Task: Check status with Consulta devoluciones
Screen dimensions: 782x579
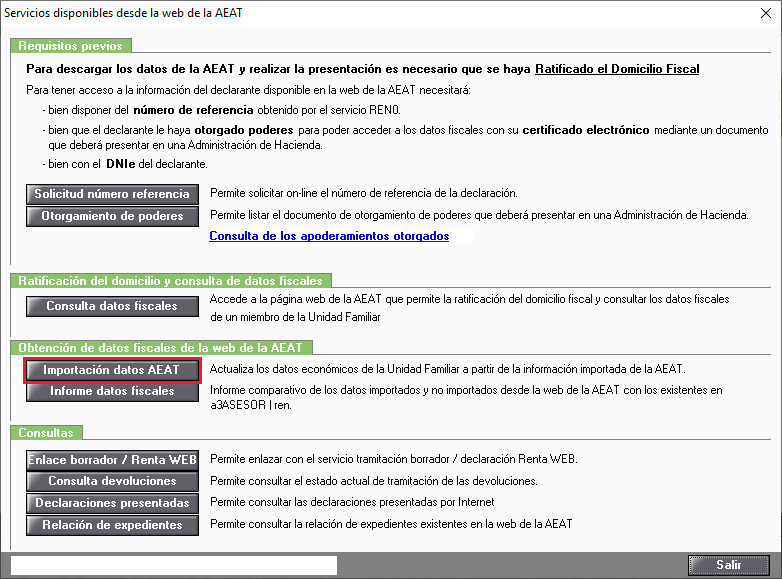Action: click(112, 482)
